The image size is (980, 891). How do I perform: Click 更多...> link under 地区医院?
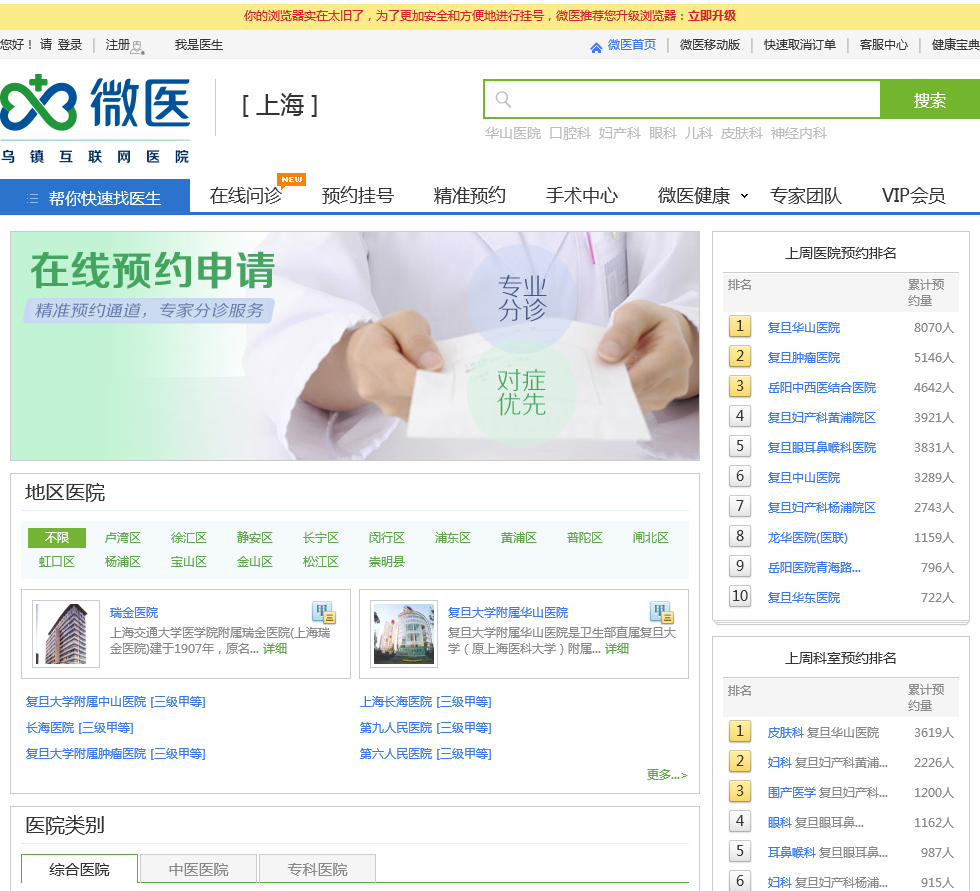pos(667,775)
